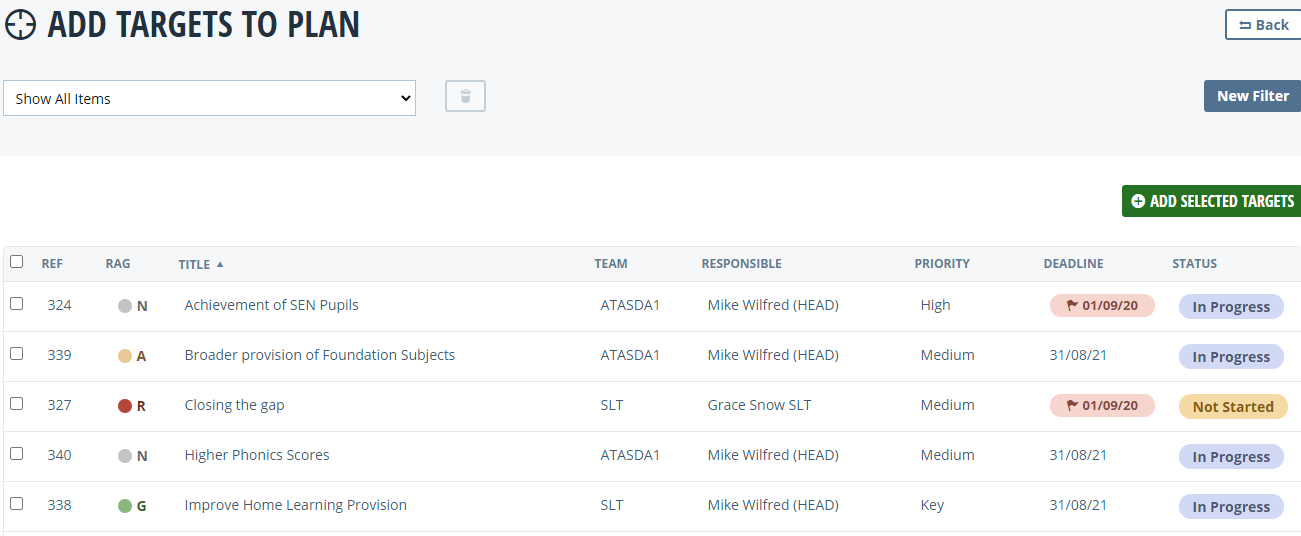Viewport: 1301px width, 536px height.
Task: Click In Progress status for row 339
Action: 1231,357
